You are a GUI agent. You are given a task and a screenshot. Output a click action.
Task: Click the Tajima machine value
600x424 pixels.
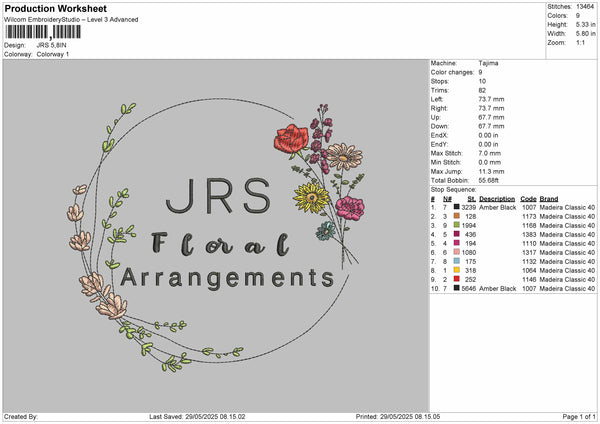pyautogui.click(x=488, y=63)
